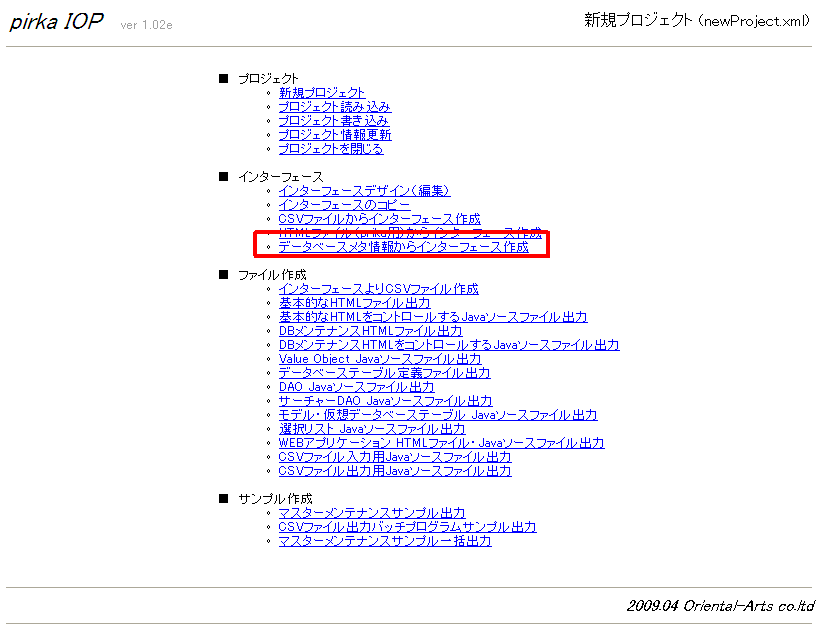Open インターフェースデザイン(編集)
This screenshot has height=626, width=820.
point(365,191)
